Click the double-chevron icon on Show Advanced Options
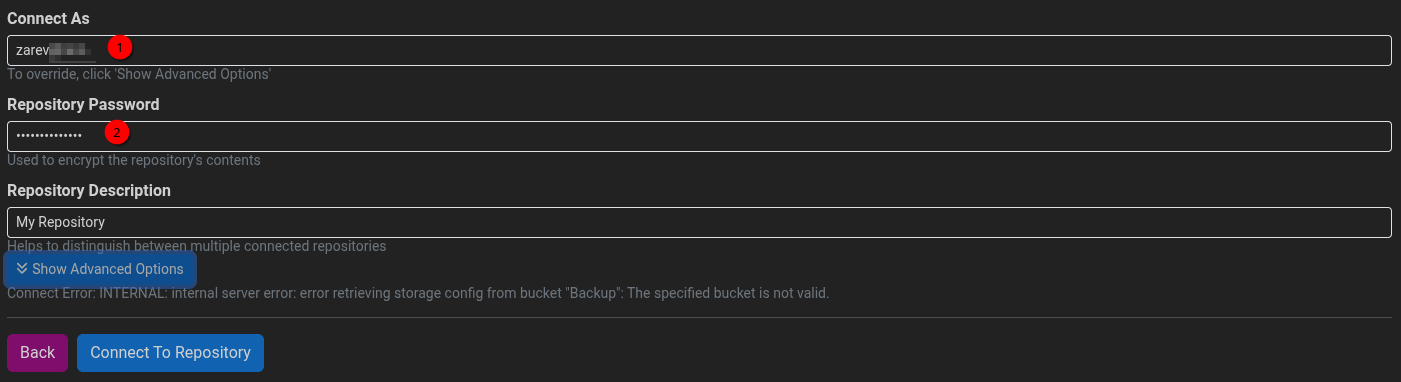The image size is (1401, 382). pyautogui.click(x=22, y=269)
